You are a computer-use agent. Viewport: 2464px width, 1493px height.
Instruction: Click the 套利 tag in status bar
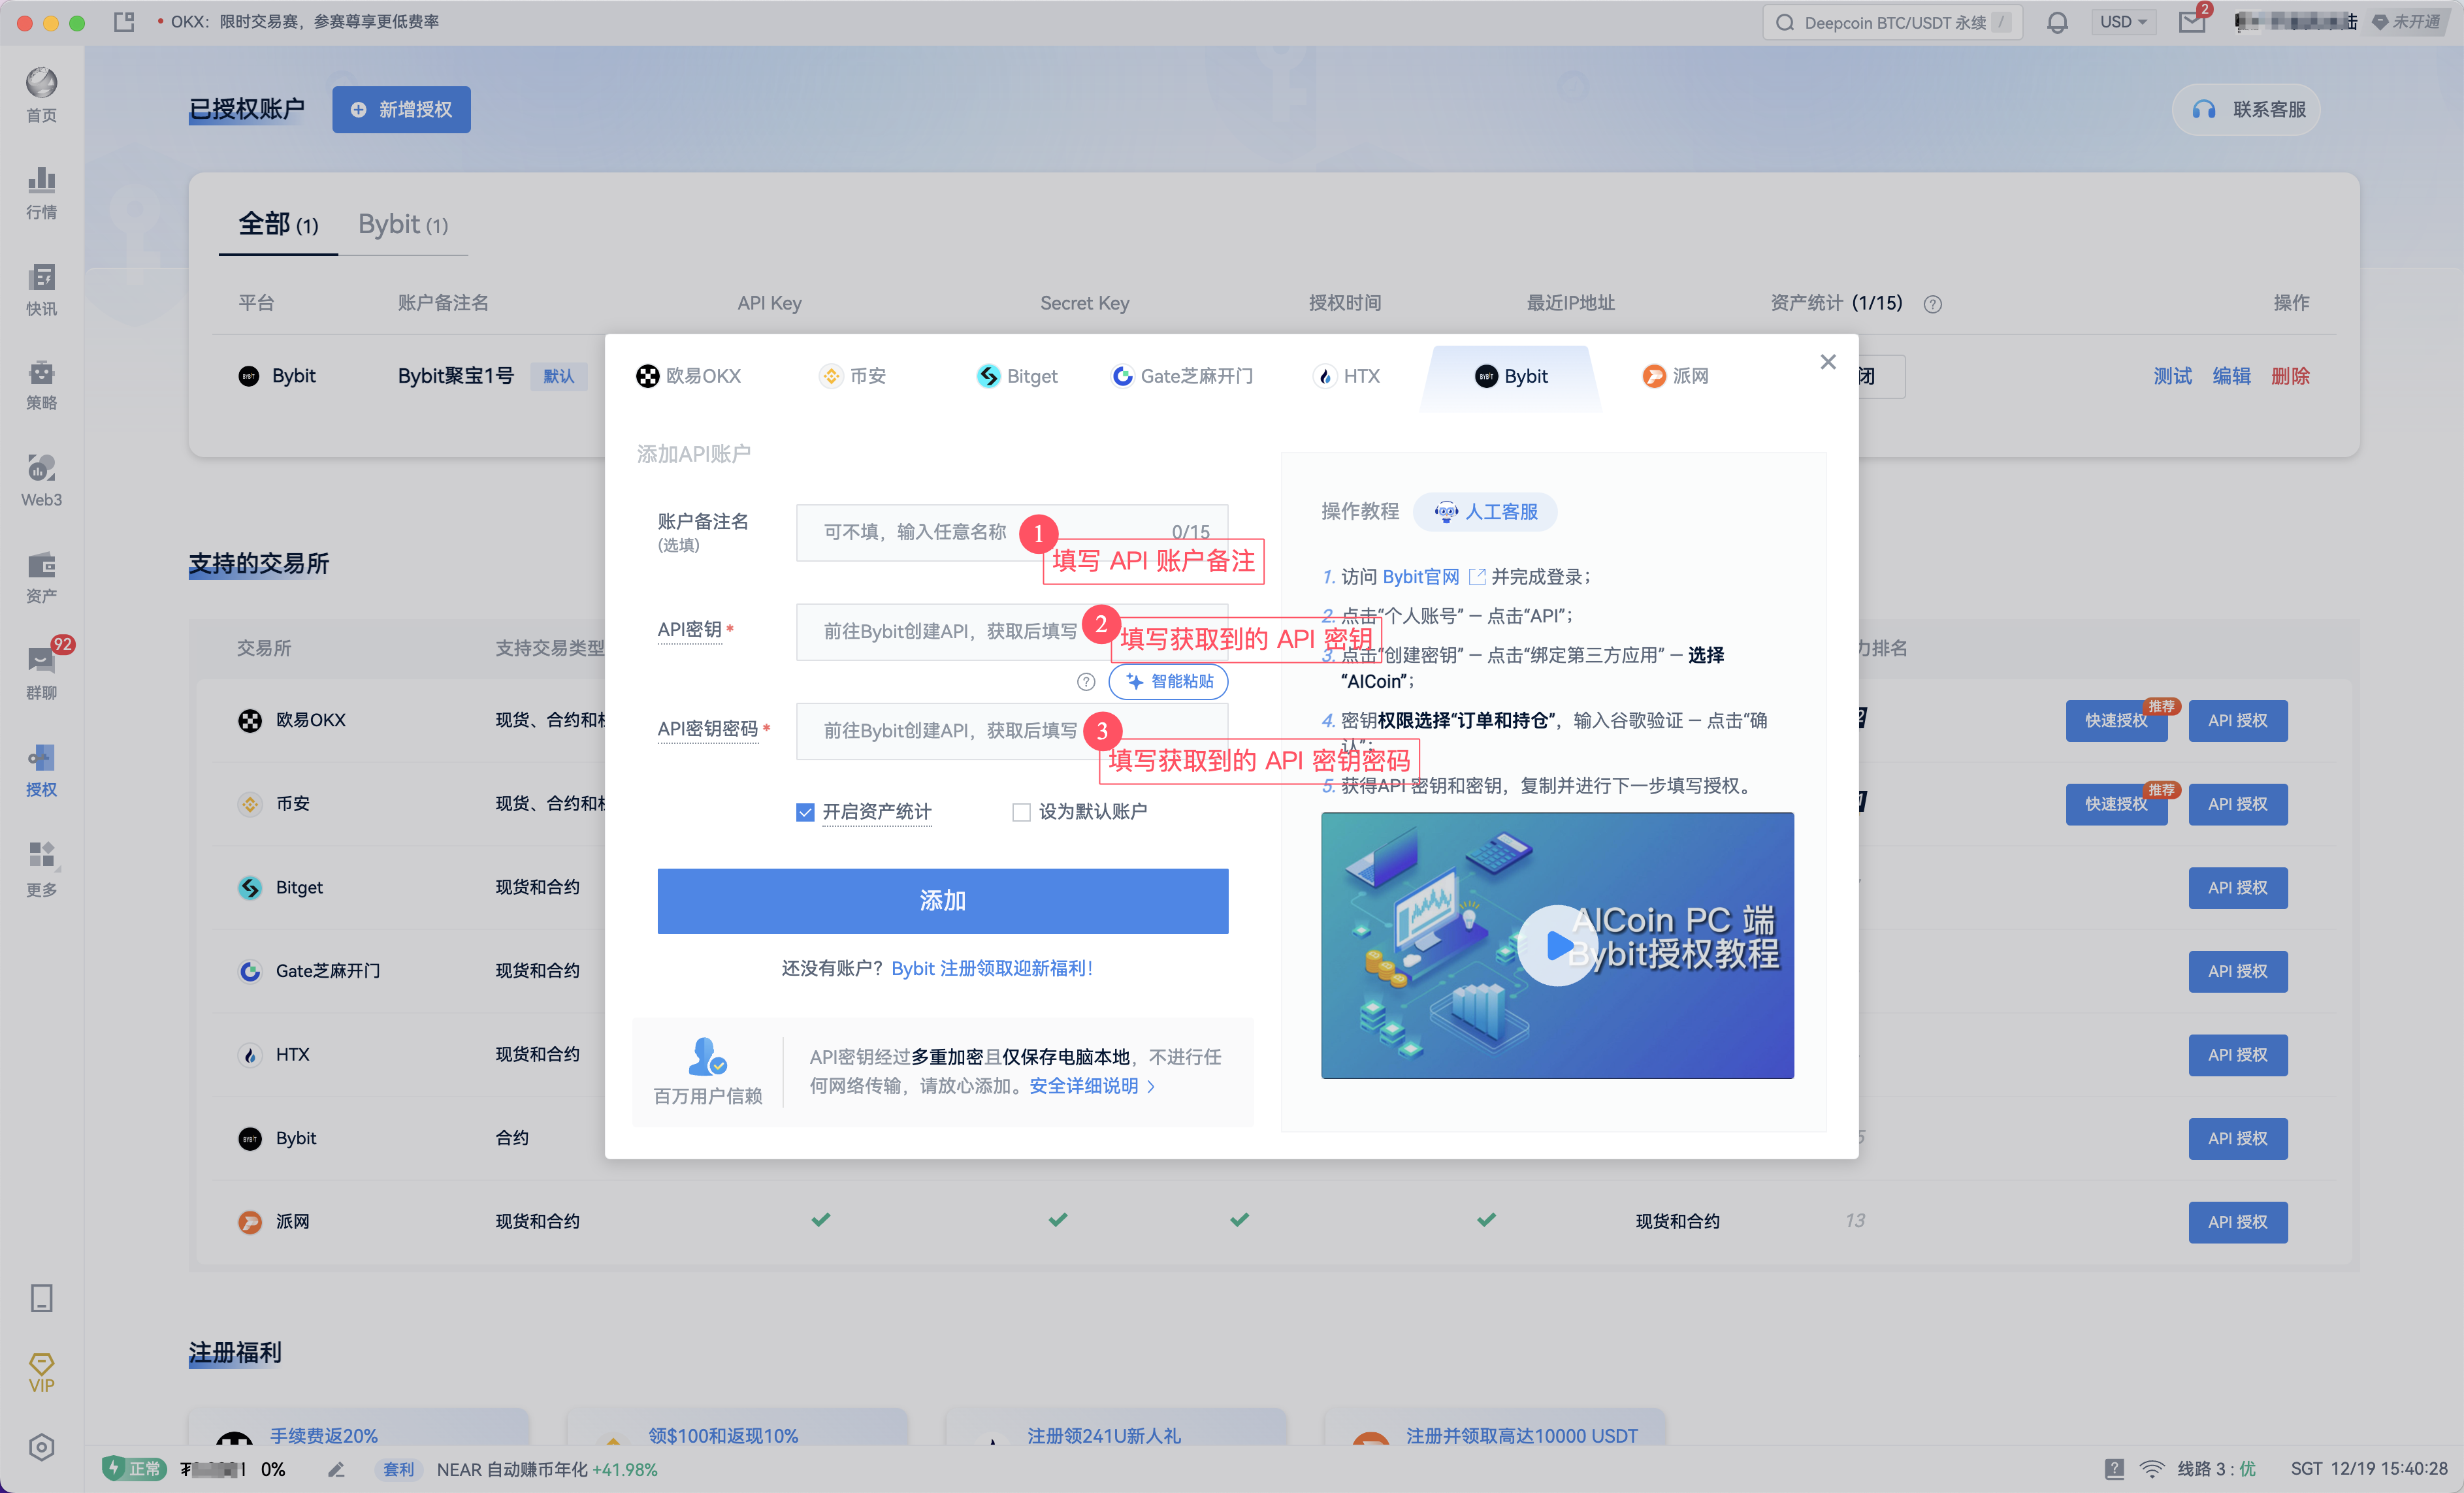[398, 1469]
